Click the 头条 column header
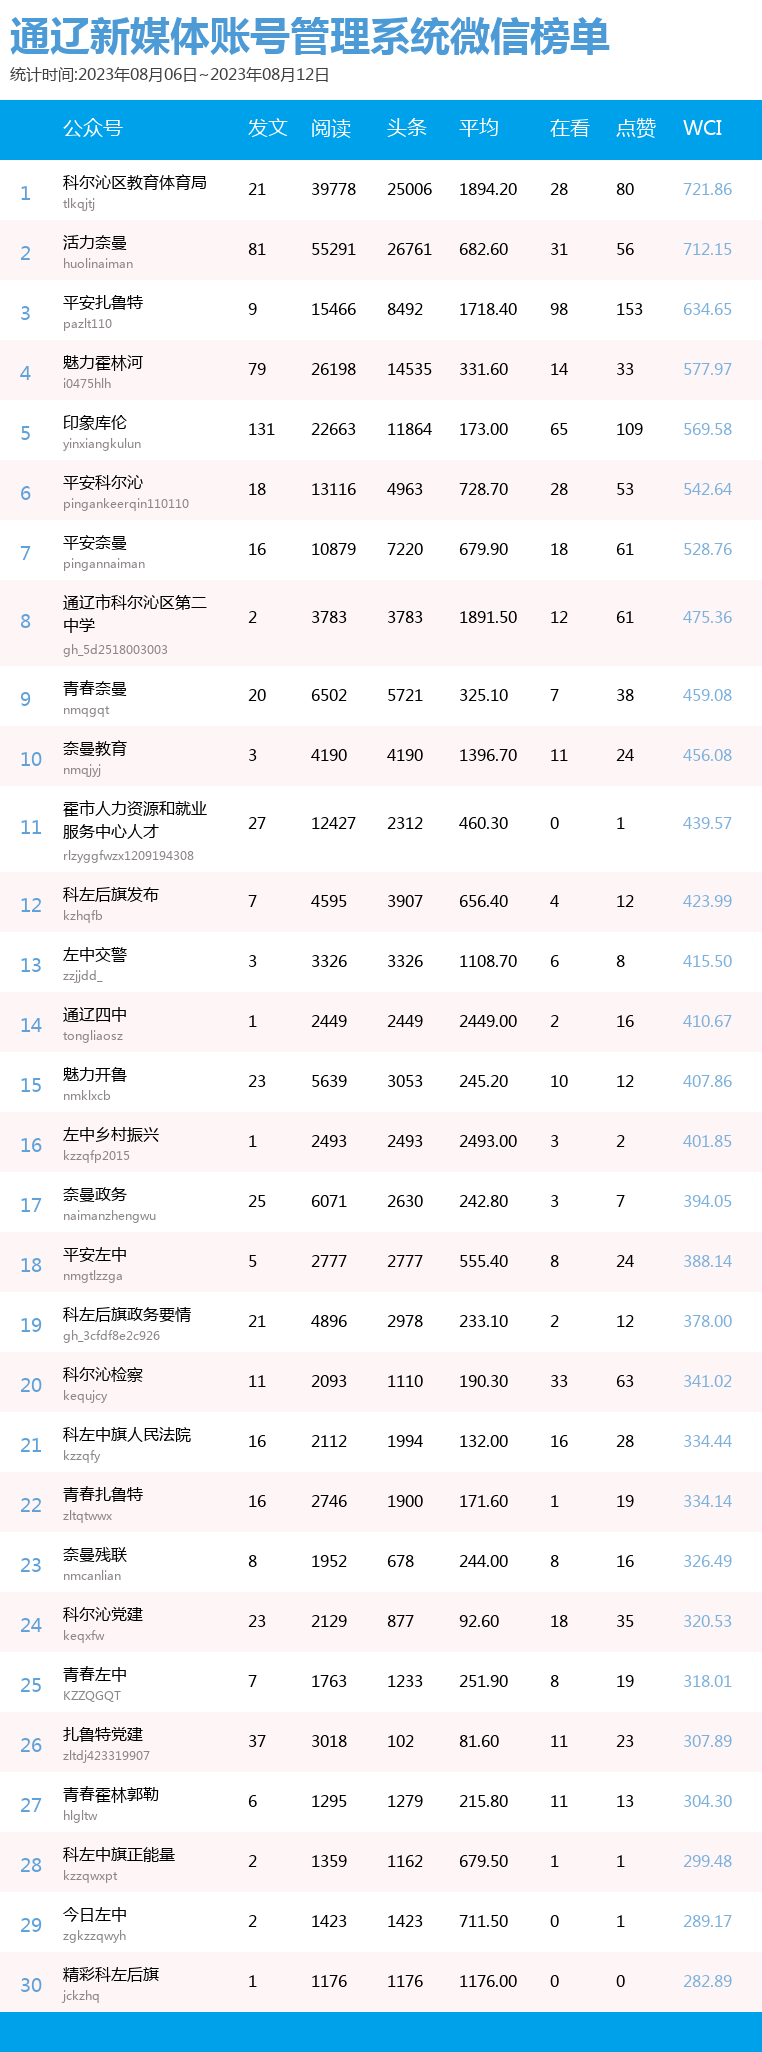Screen dimensions: 762x2052 click(x=407, y=128)
